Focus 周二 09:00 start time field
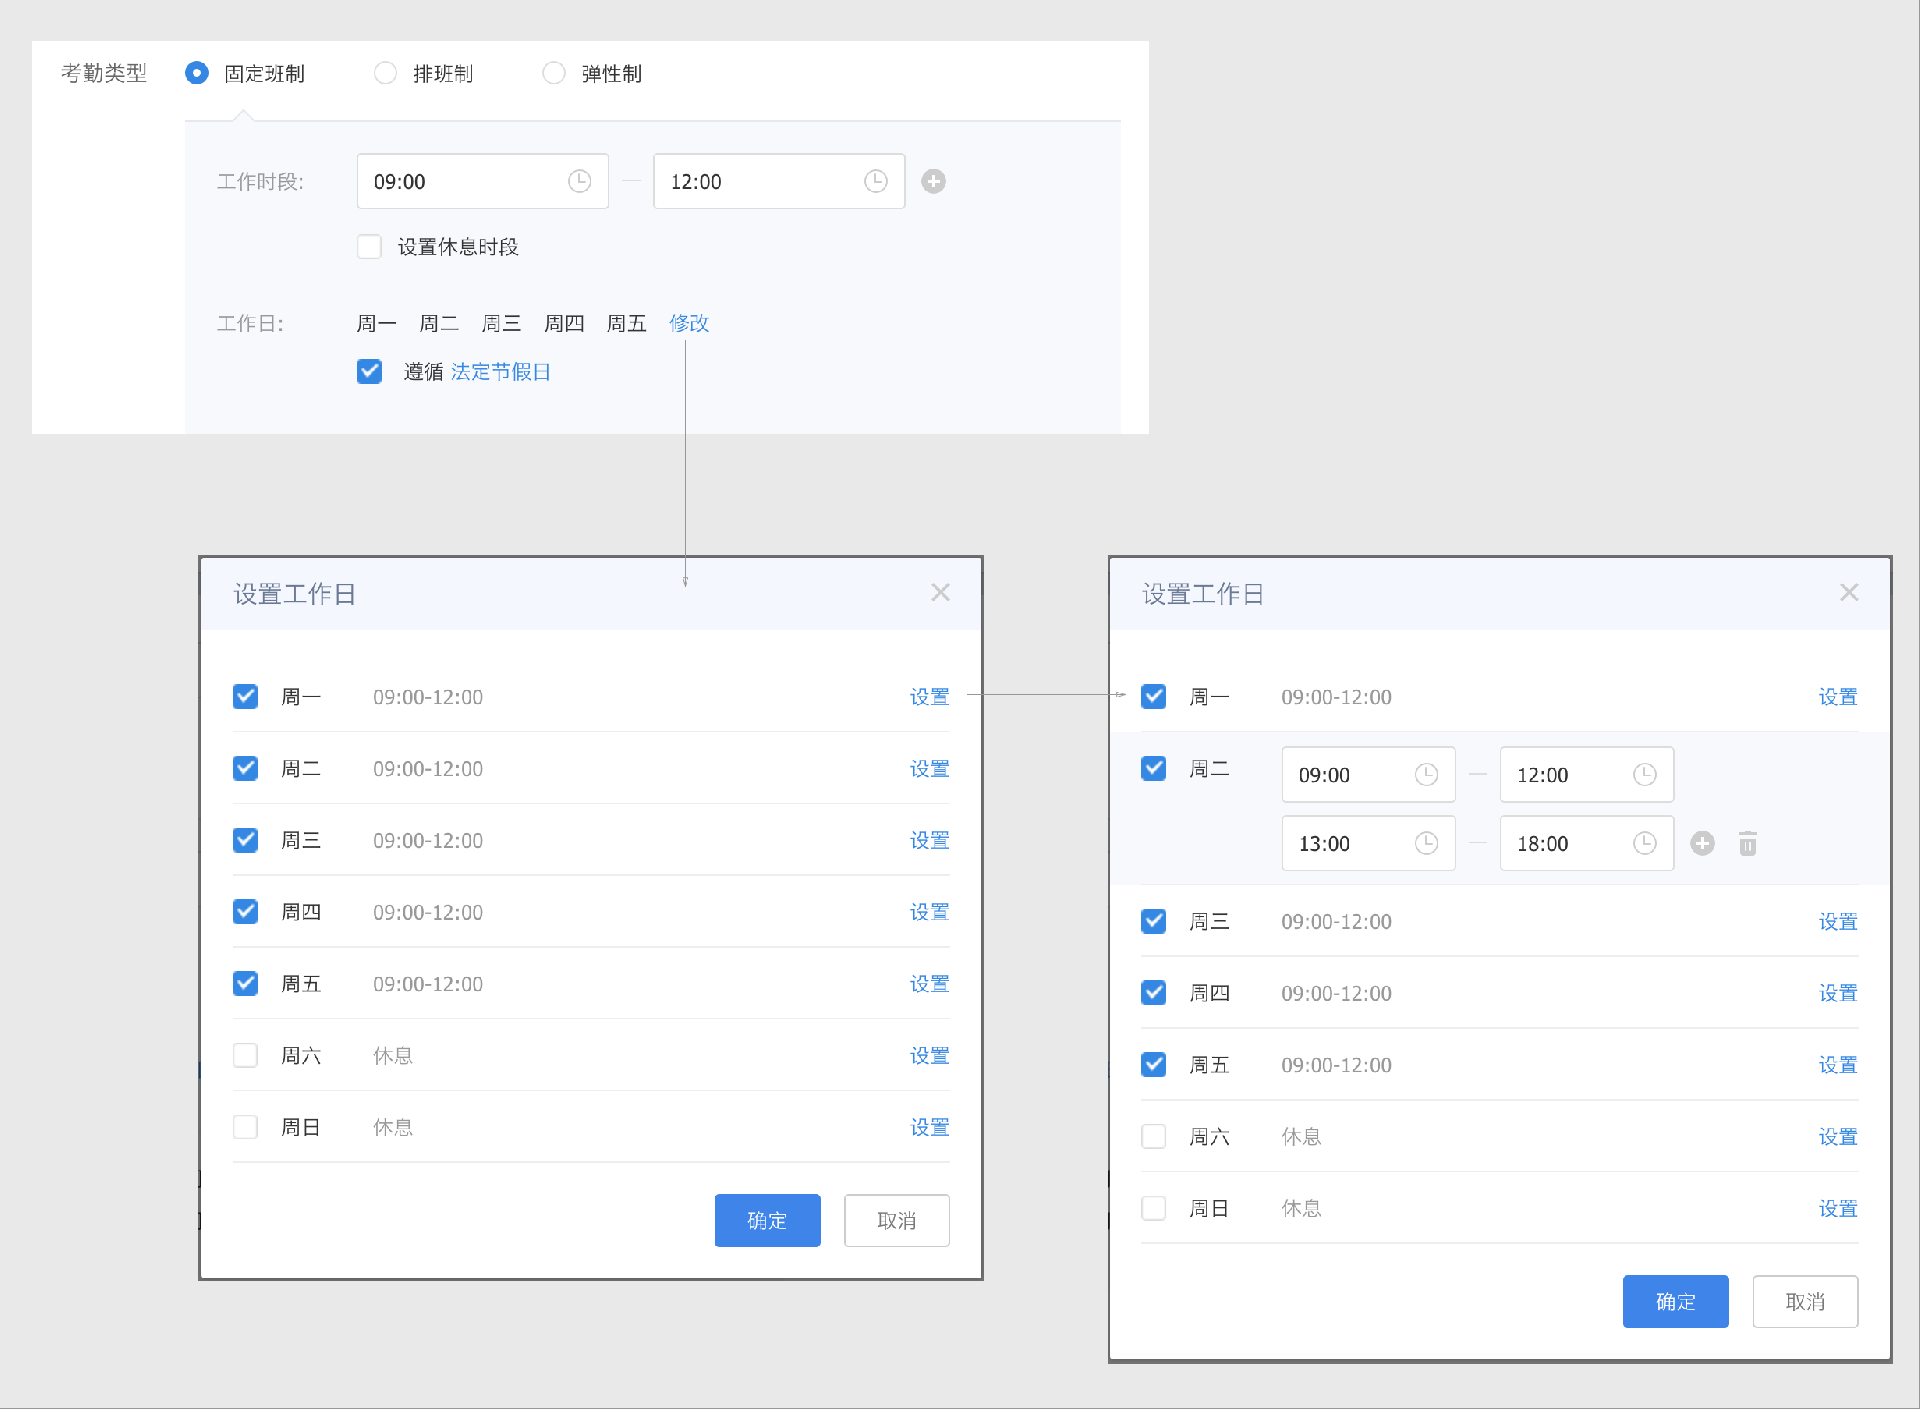 pyautogui.click(x=1369, y=774)
